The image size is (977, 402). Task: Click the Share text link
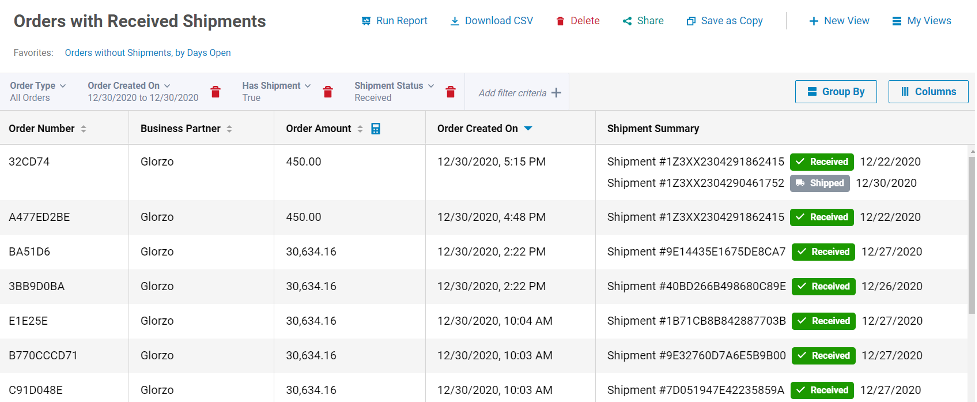click(x=651, y=21)
